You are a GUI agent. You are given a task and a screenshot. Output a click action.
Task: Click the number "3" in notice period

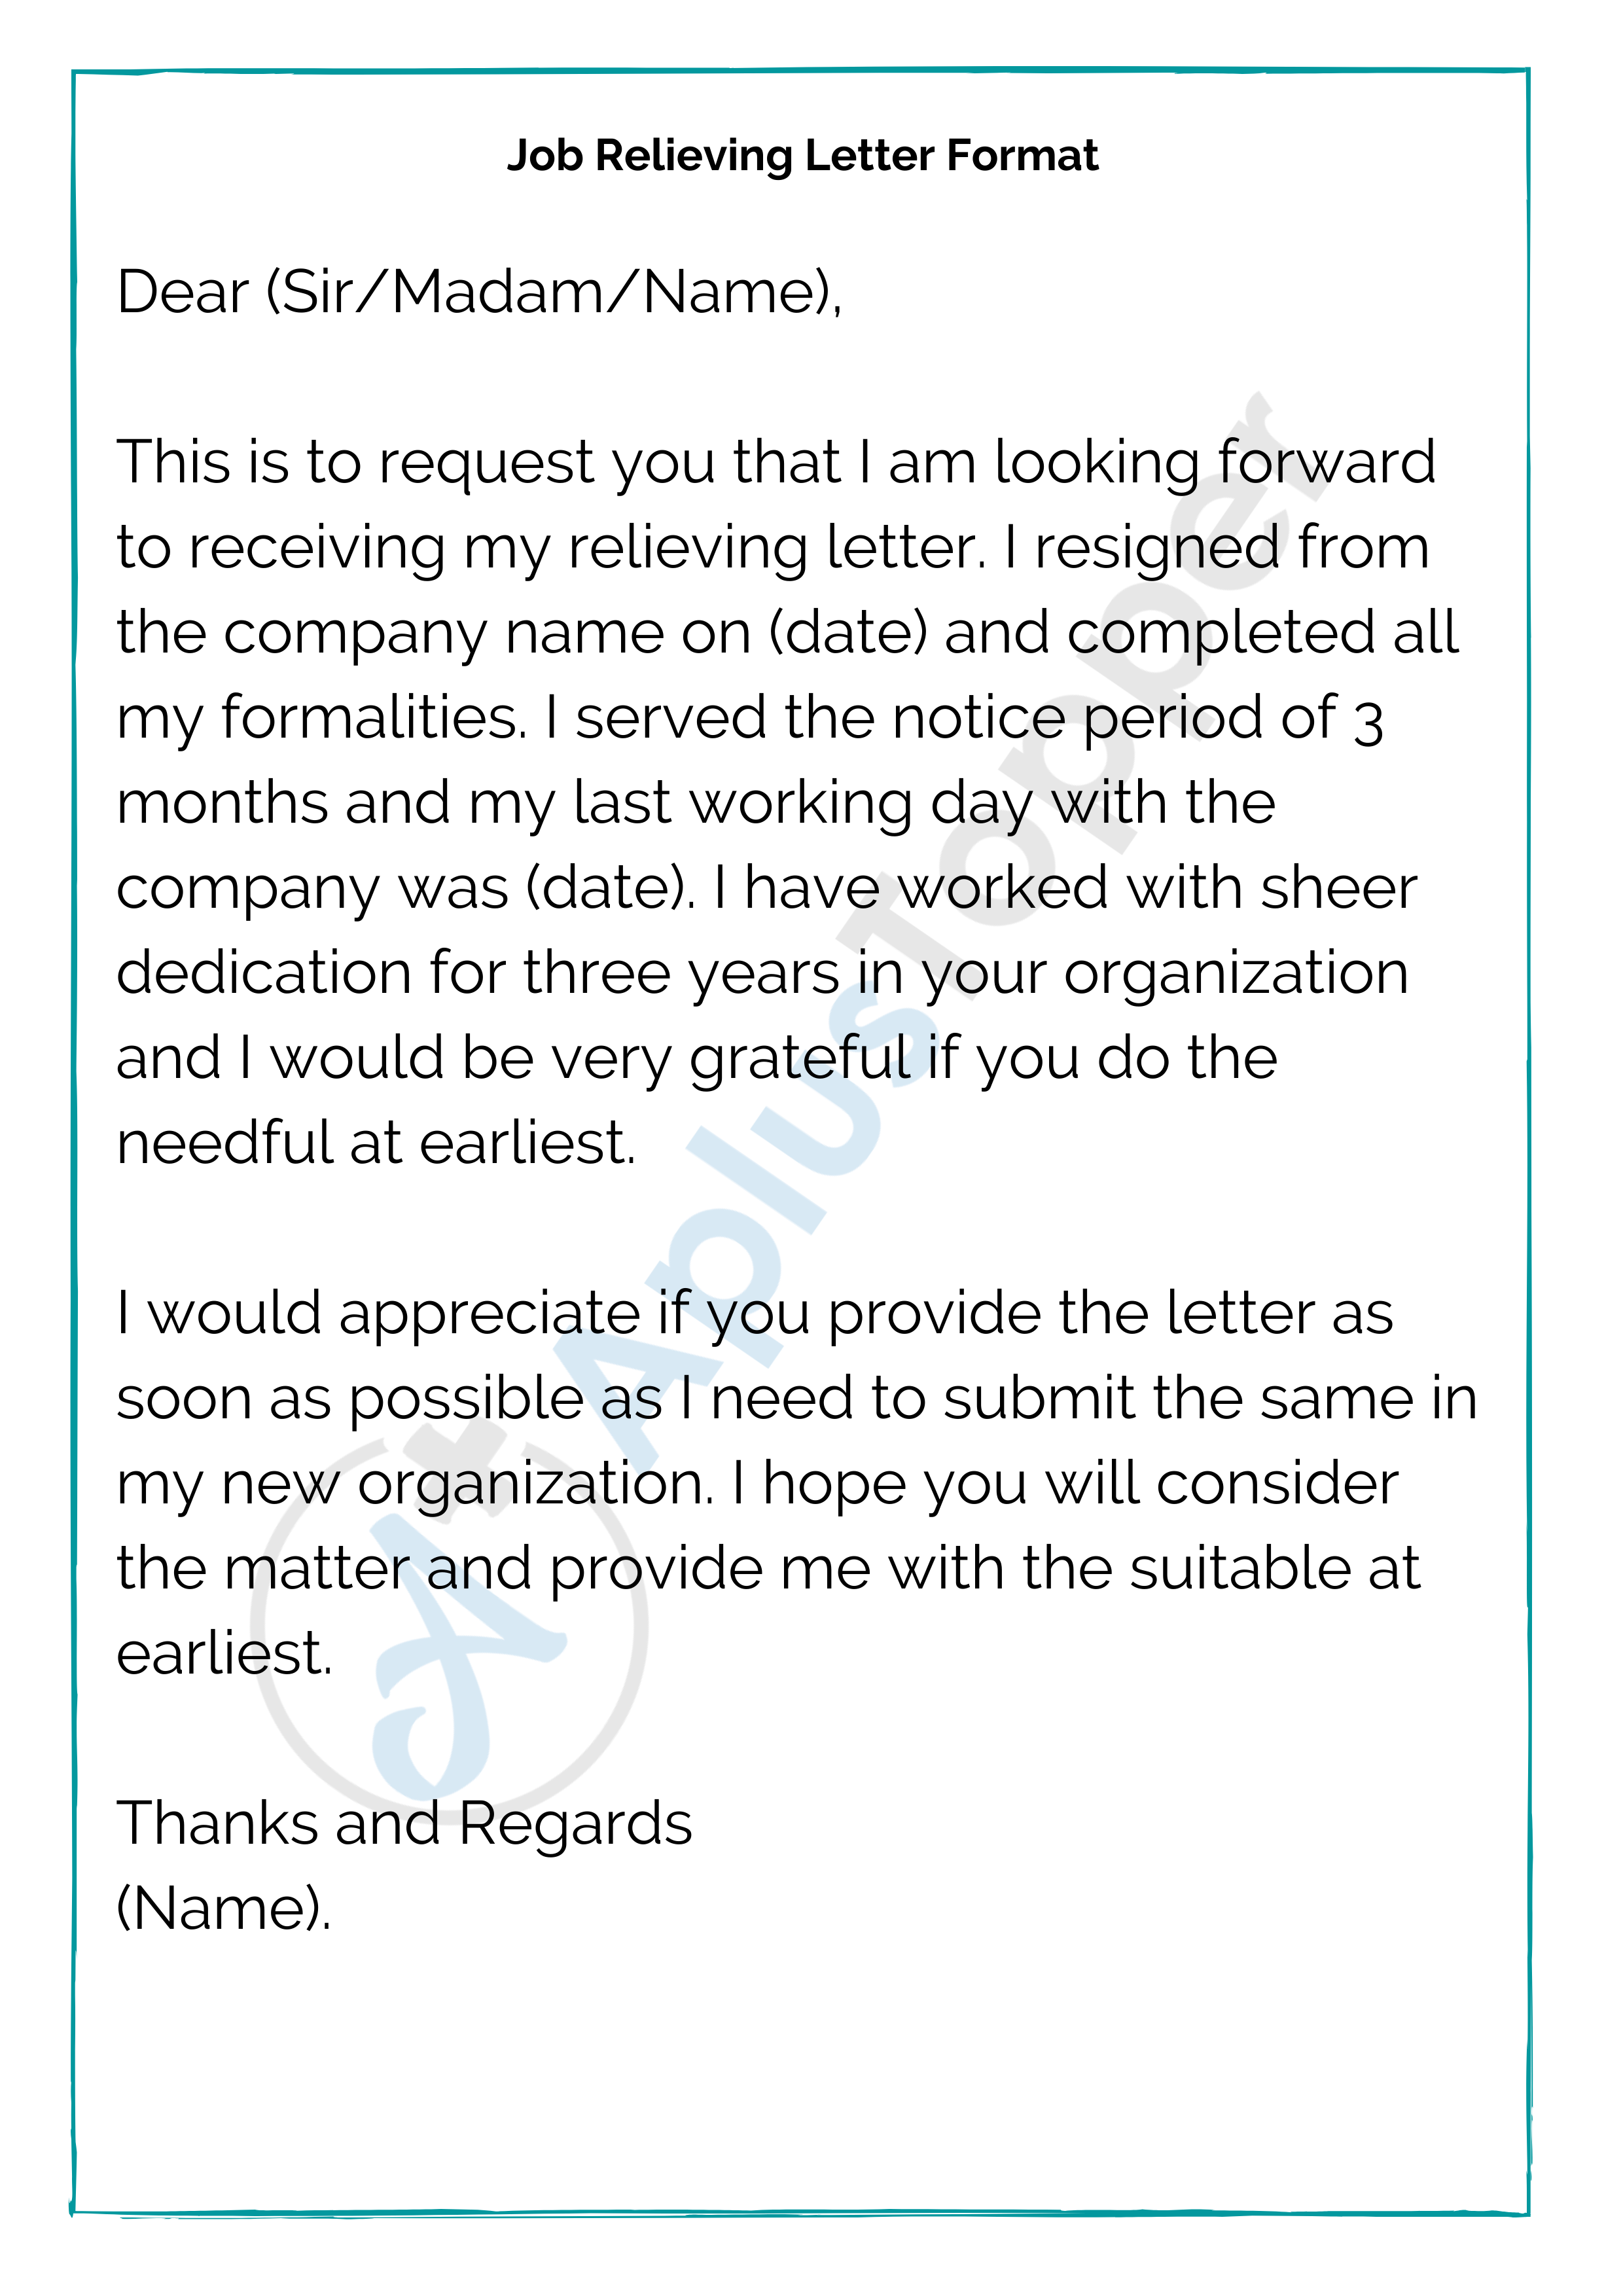(1368, 721)
